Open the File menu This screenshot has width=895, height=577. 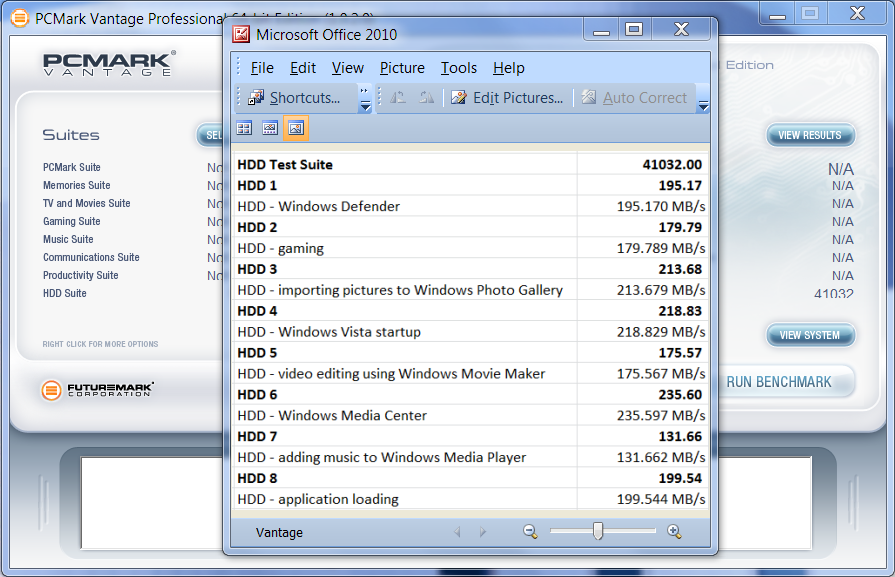(x=262, y=68)
